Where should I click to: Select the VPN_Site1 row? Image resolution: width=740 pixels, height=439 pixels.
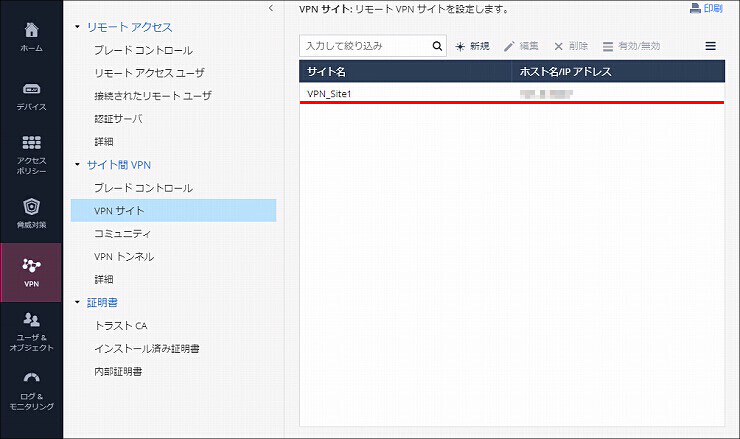(x=512, y=93)
